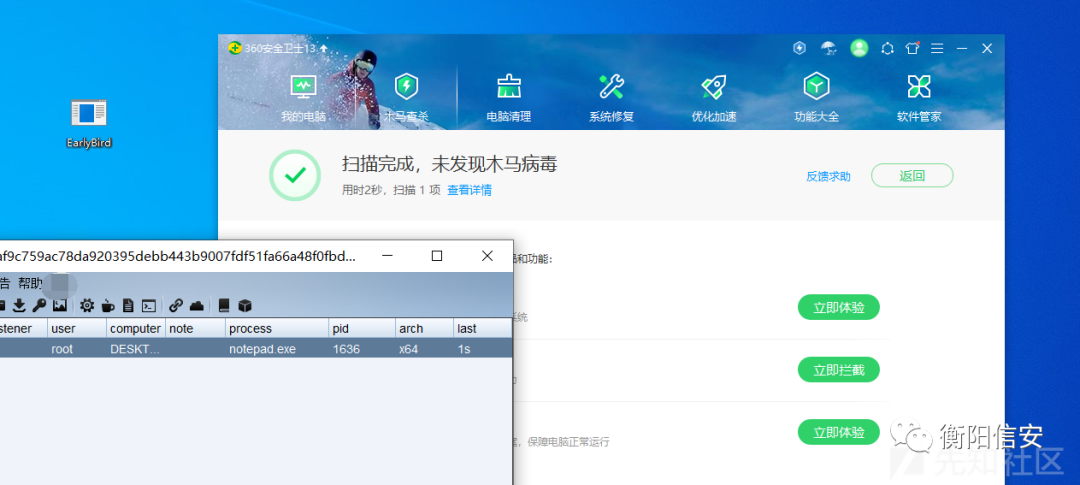Click the upgrade arrow beside 360安全卫士13 title
1080x485 pixels.
tap(324, 49)
